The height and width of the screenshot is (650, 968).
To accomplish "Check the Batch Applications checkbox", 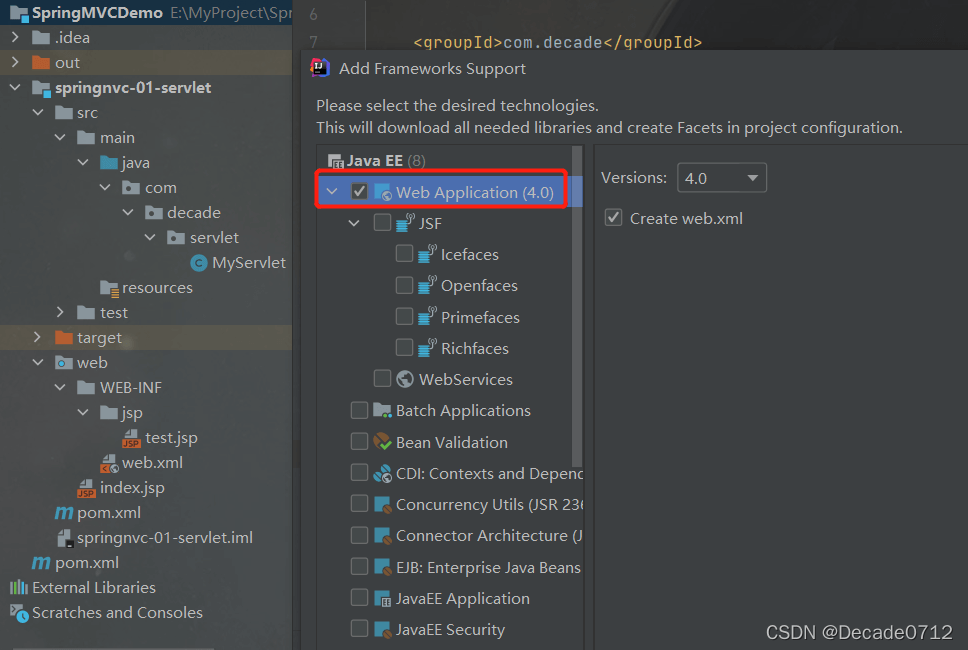I will [359, 410].
